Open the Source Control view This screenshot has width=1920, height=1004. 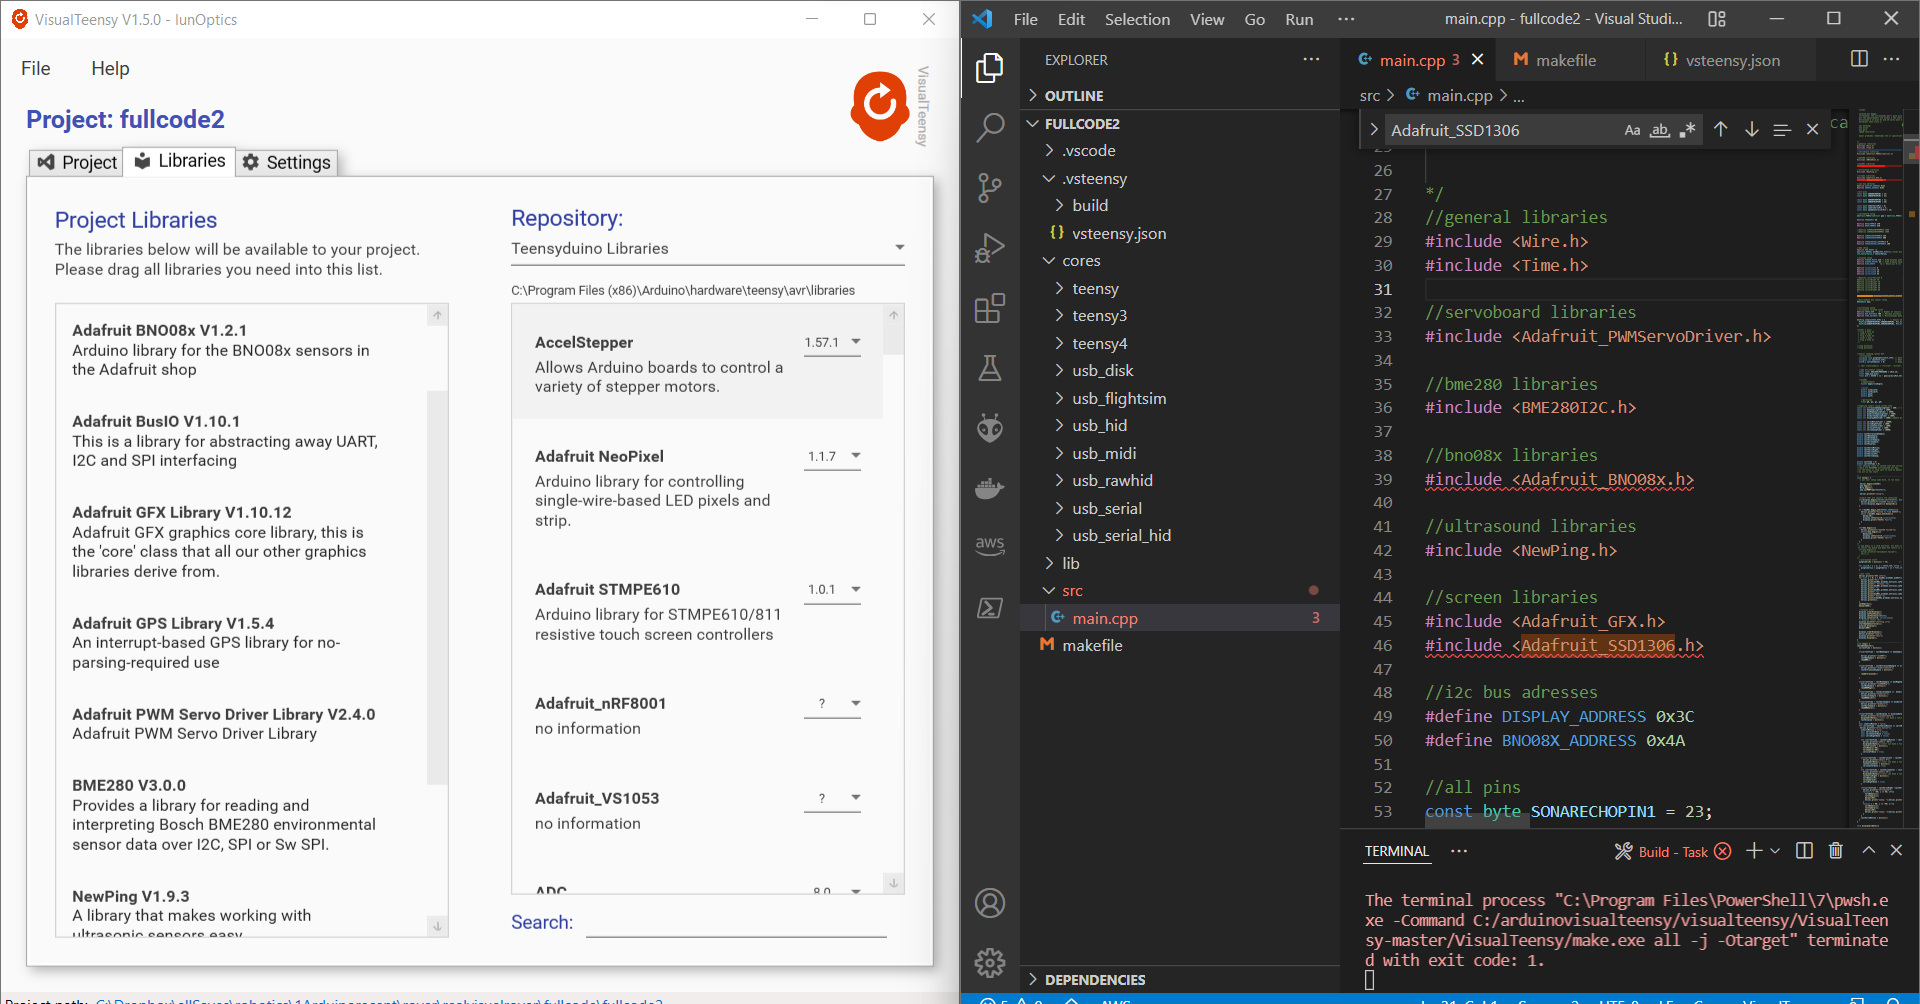click(x=989, y=188)
